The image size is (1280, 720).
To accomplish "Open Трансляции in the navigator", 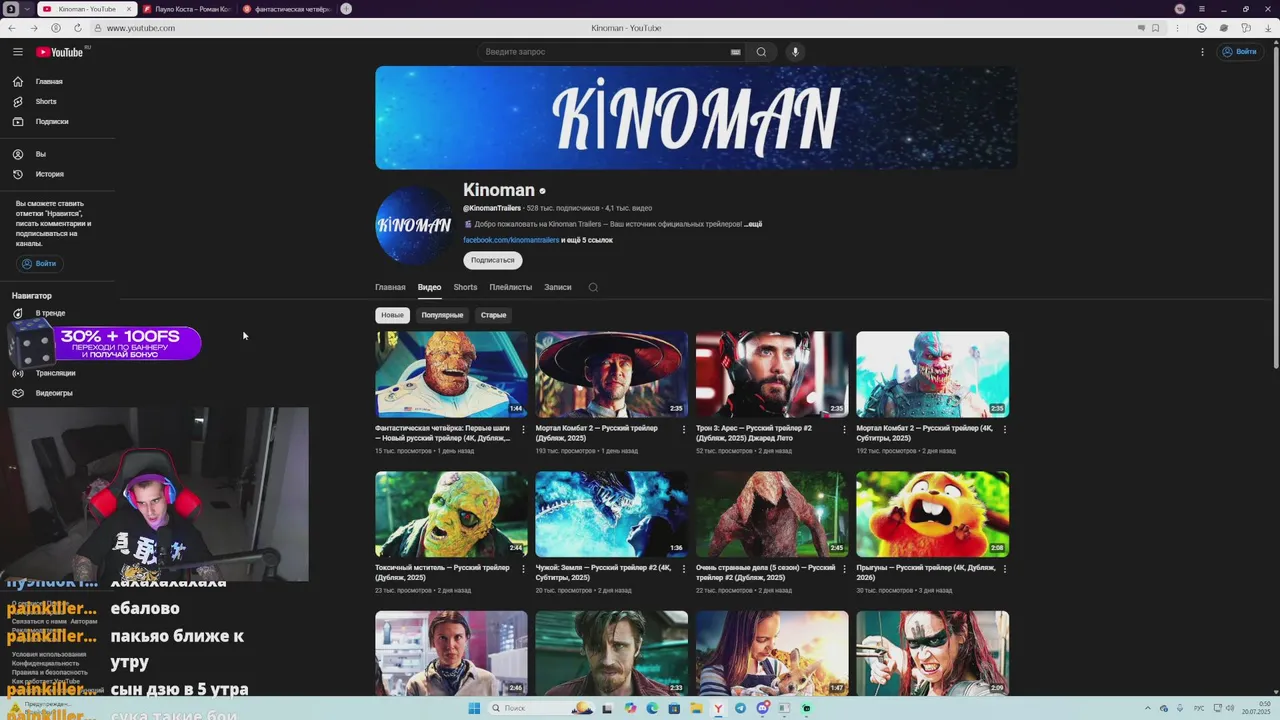I will click(x=55, y=373).
